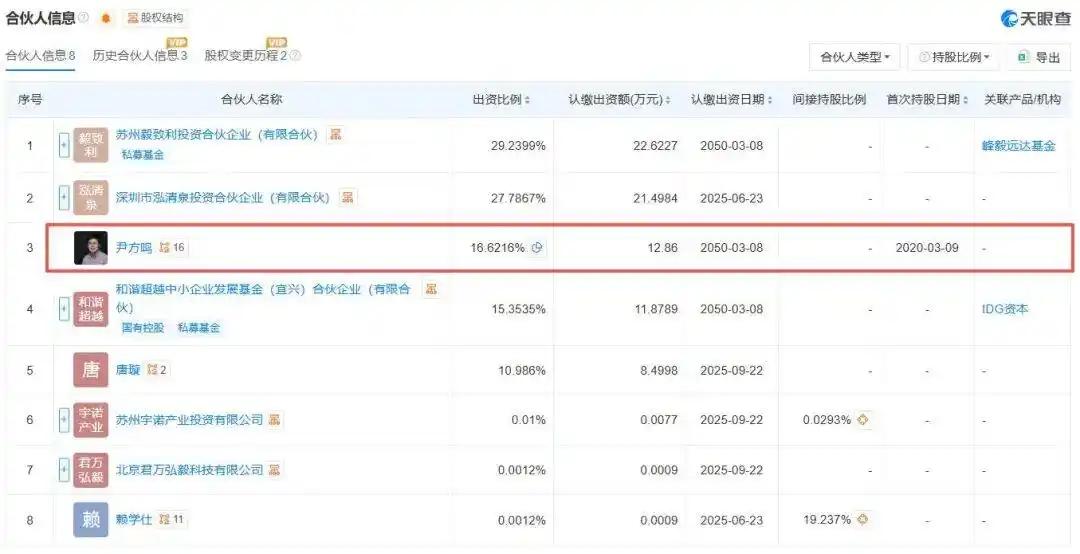Expand the 和谐超越中小企业发展基金 row
Screen dimensions: 1080x554
64,309
